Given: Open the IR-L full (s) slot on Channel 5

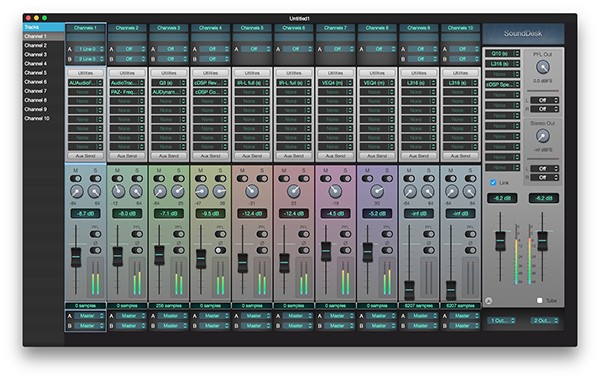Looking at the screenshot, I should point(252,83).
